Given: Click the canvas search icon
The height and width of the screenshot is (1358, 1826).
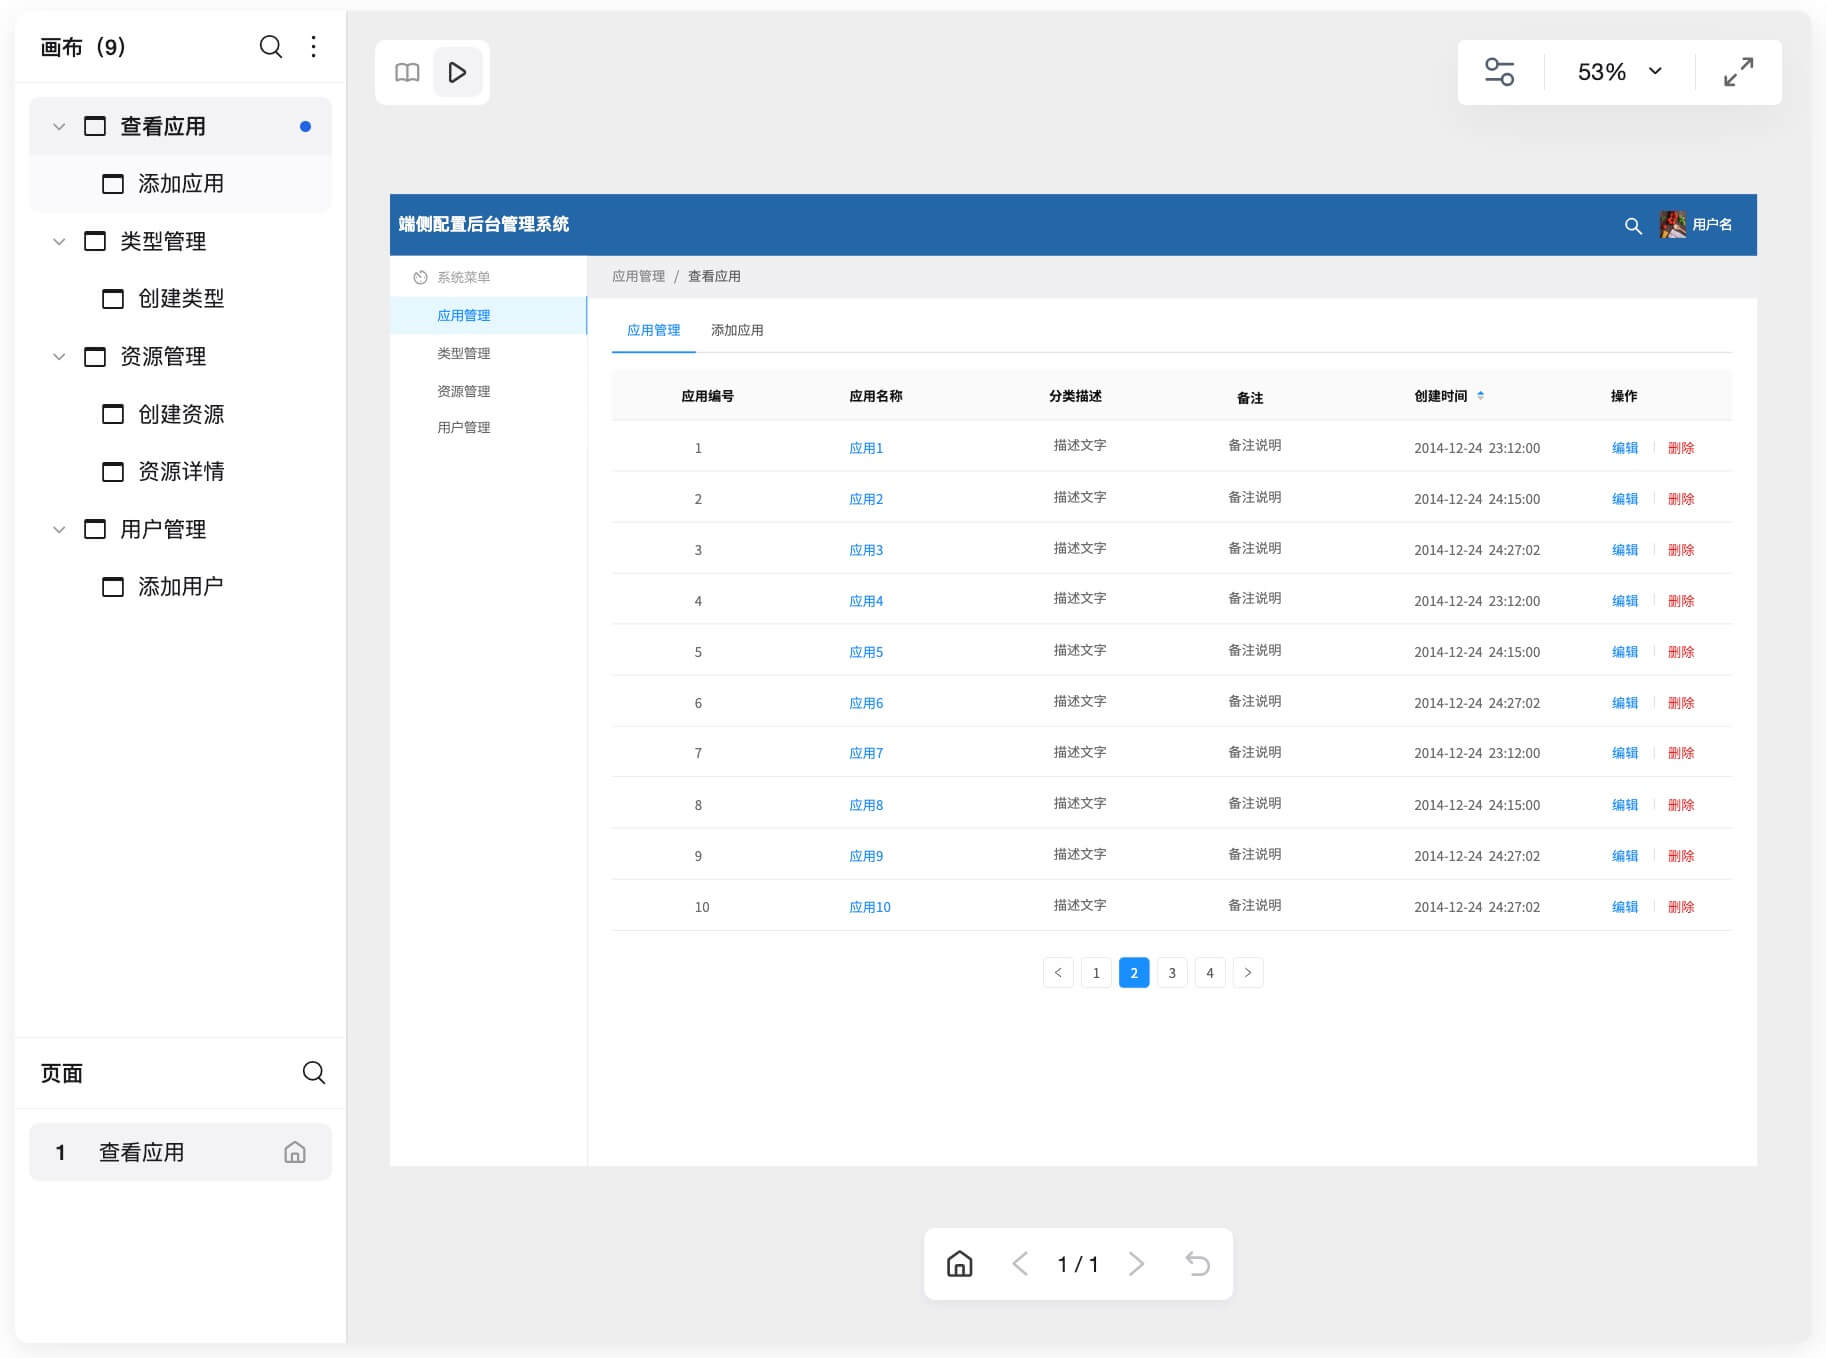Looking at the screenshot, I should [270, 47].
